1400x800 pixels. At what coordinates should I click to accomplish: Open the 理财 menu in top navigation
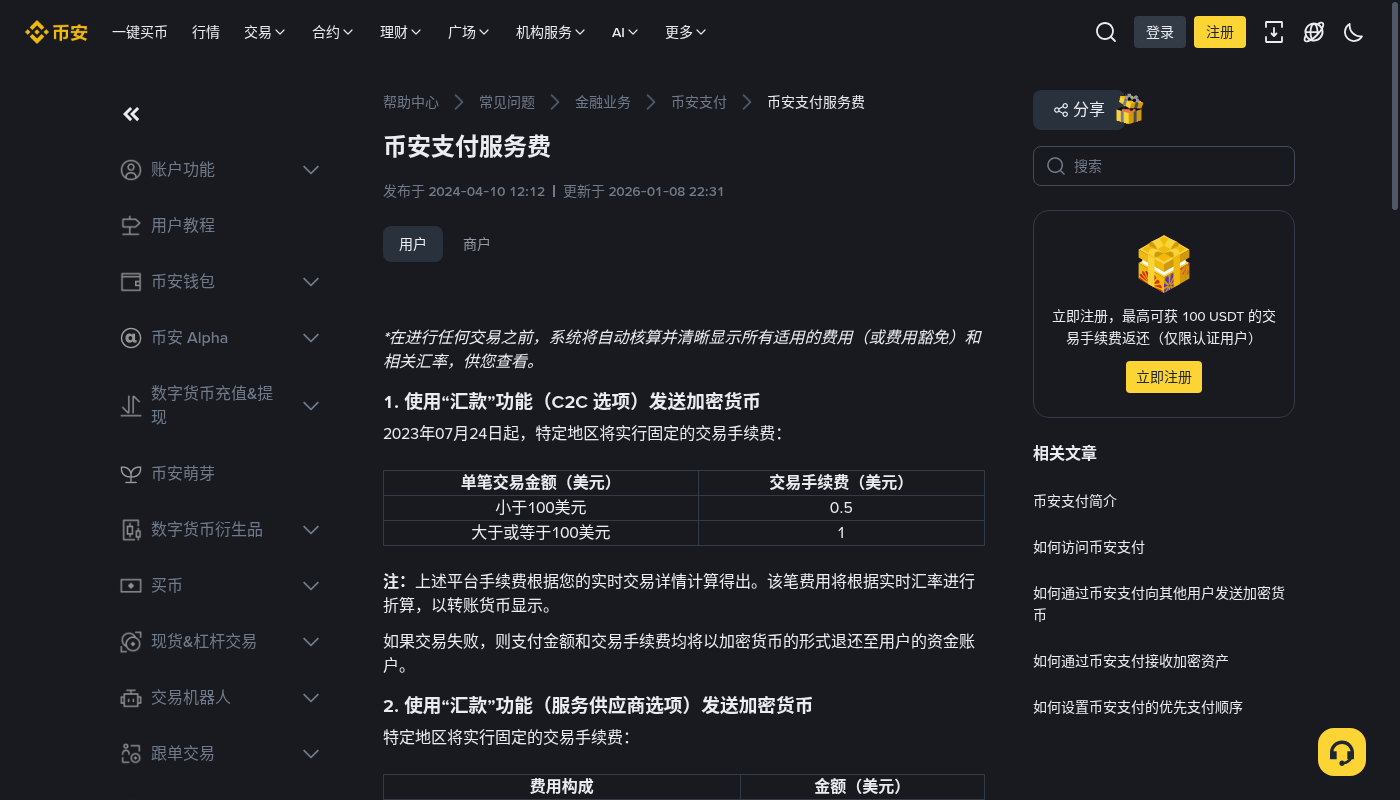[x=401, y=32]
